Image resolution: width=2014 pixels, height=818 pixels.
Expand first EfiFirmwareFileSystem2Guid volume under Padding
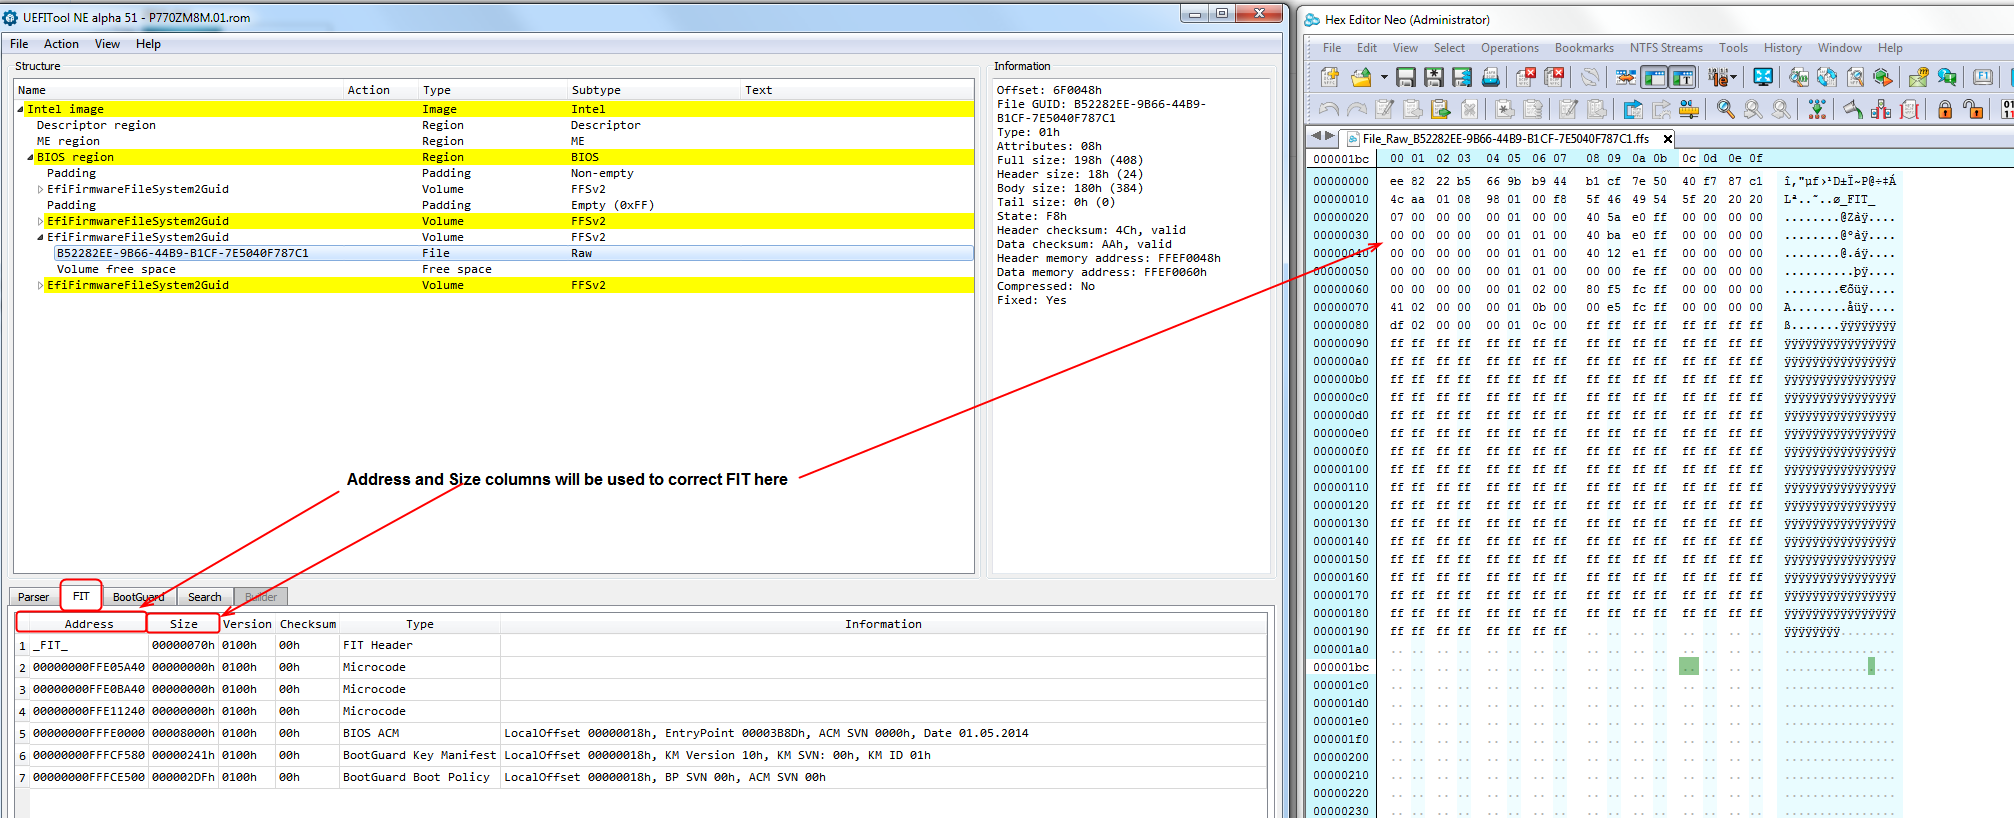tap(40, 189)
